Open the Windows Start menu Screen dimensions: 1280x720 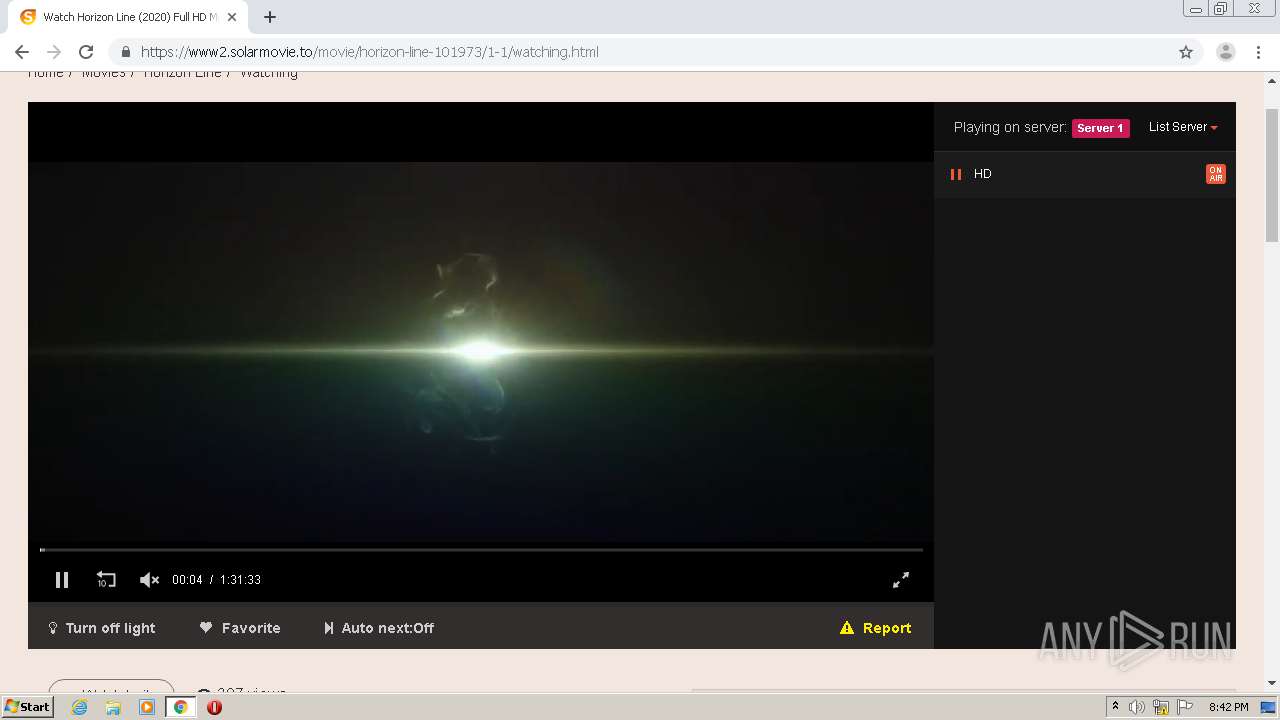28,707
